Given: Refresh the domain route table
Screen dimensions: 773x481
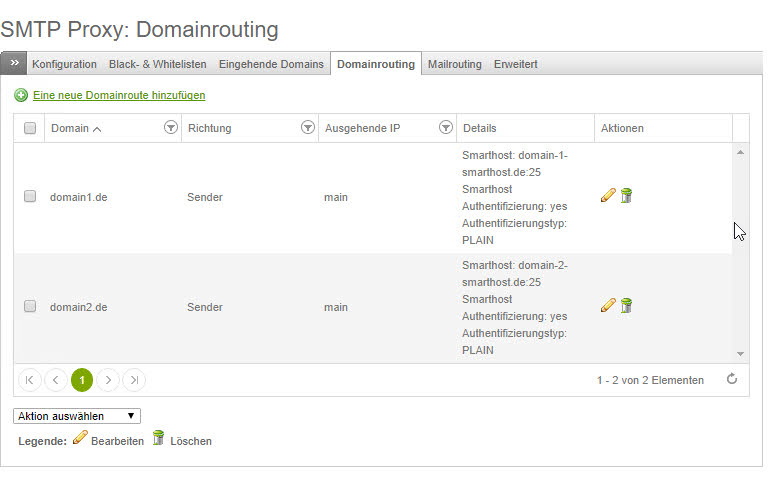Looking at the screenshot, I should (x=732, y=379).
